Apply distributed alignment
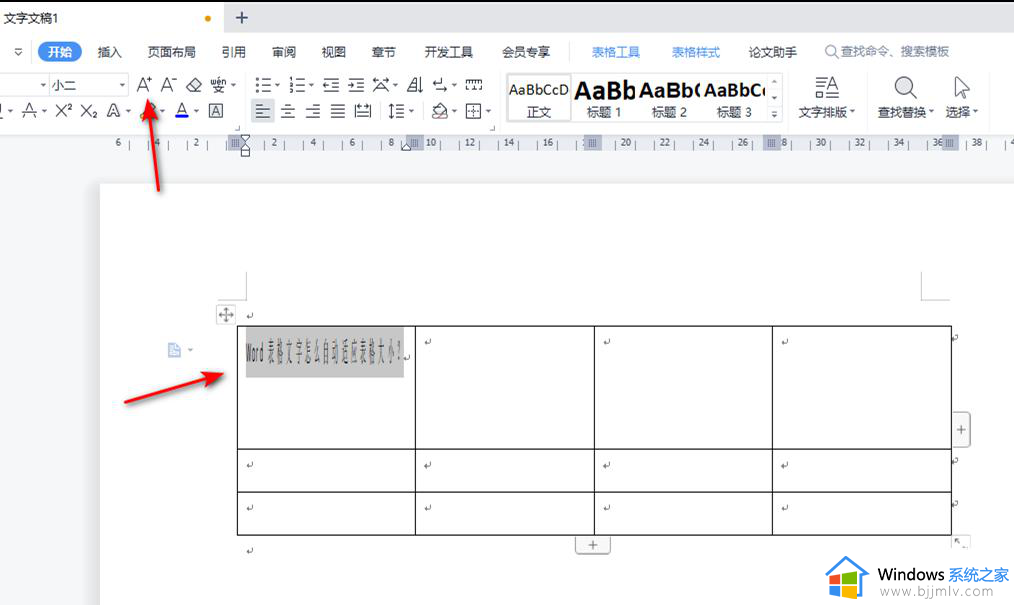 click(x=363, y=111)
